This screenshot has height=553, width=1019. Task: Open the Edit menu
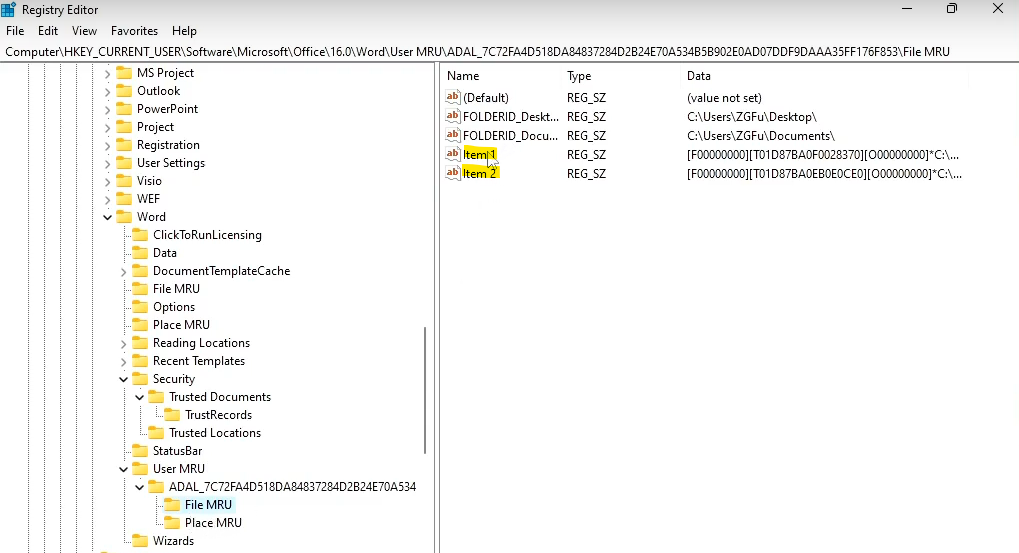click(47, 31)
